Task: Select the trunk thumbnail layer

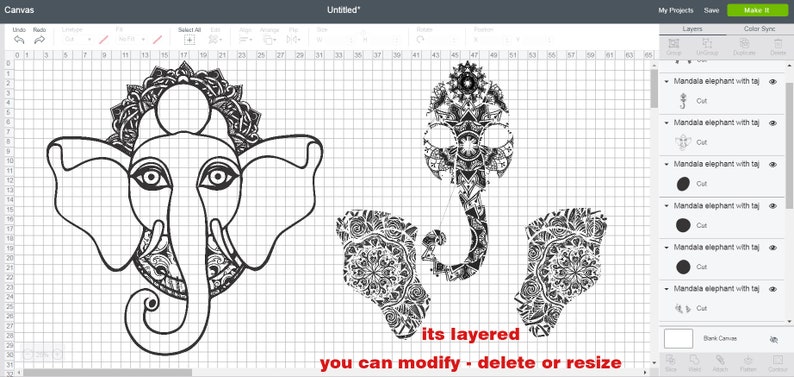Action: (x=683, y=101)
